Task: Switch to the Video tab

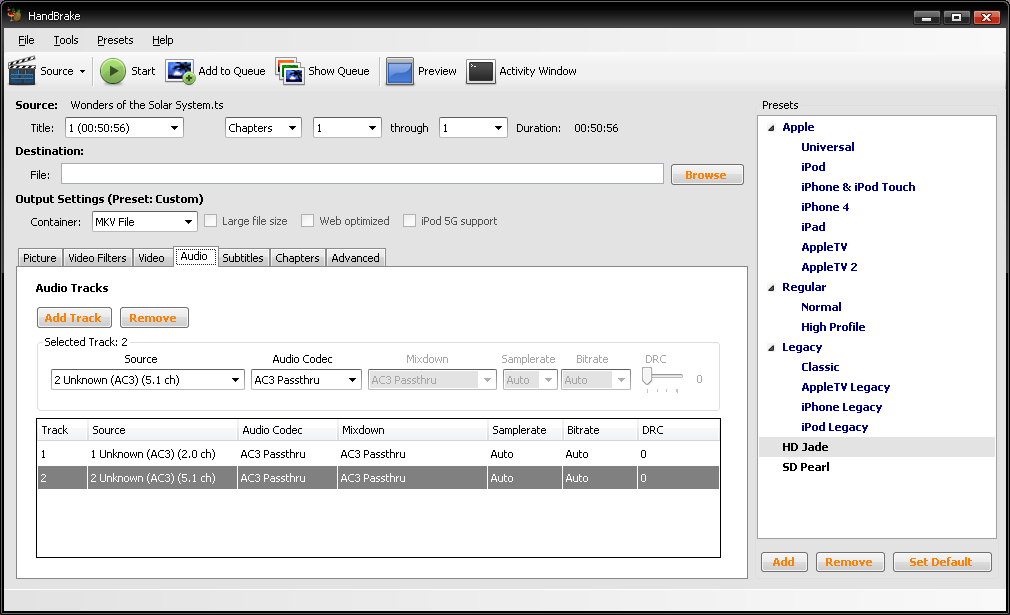Action: (x=151, y=258)
